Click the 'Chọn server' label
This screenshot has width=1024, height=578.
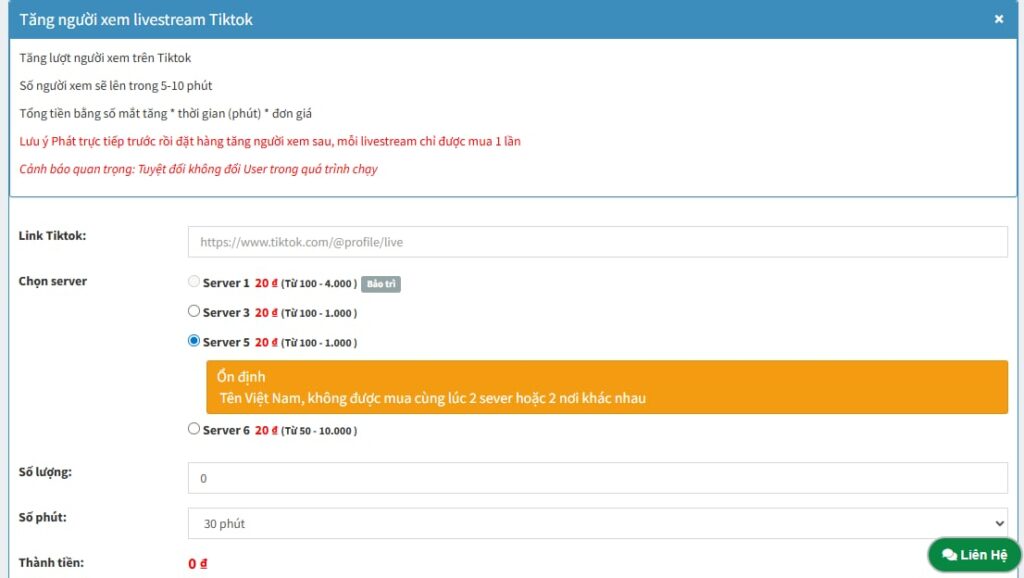[x=52, y=281]
